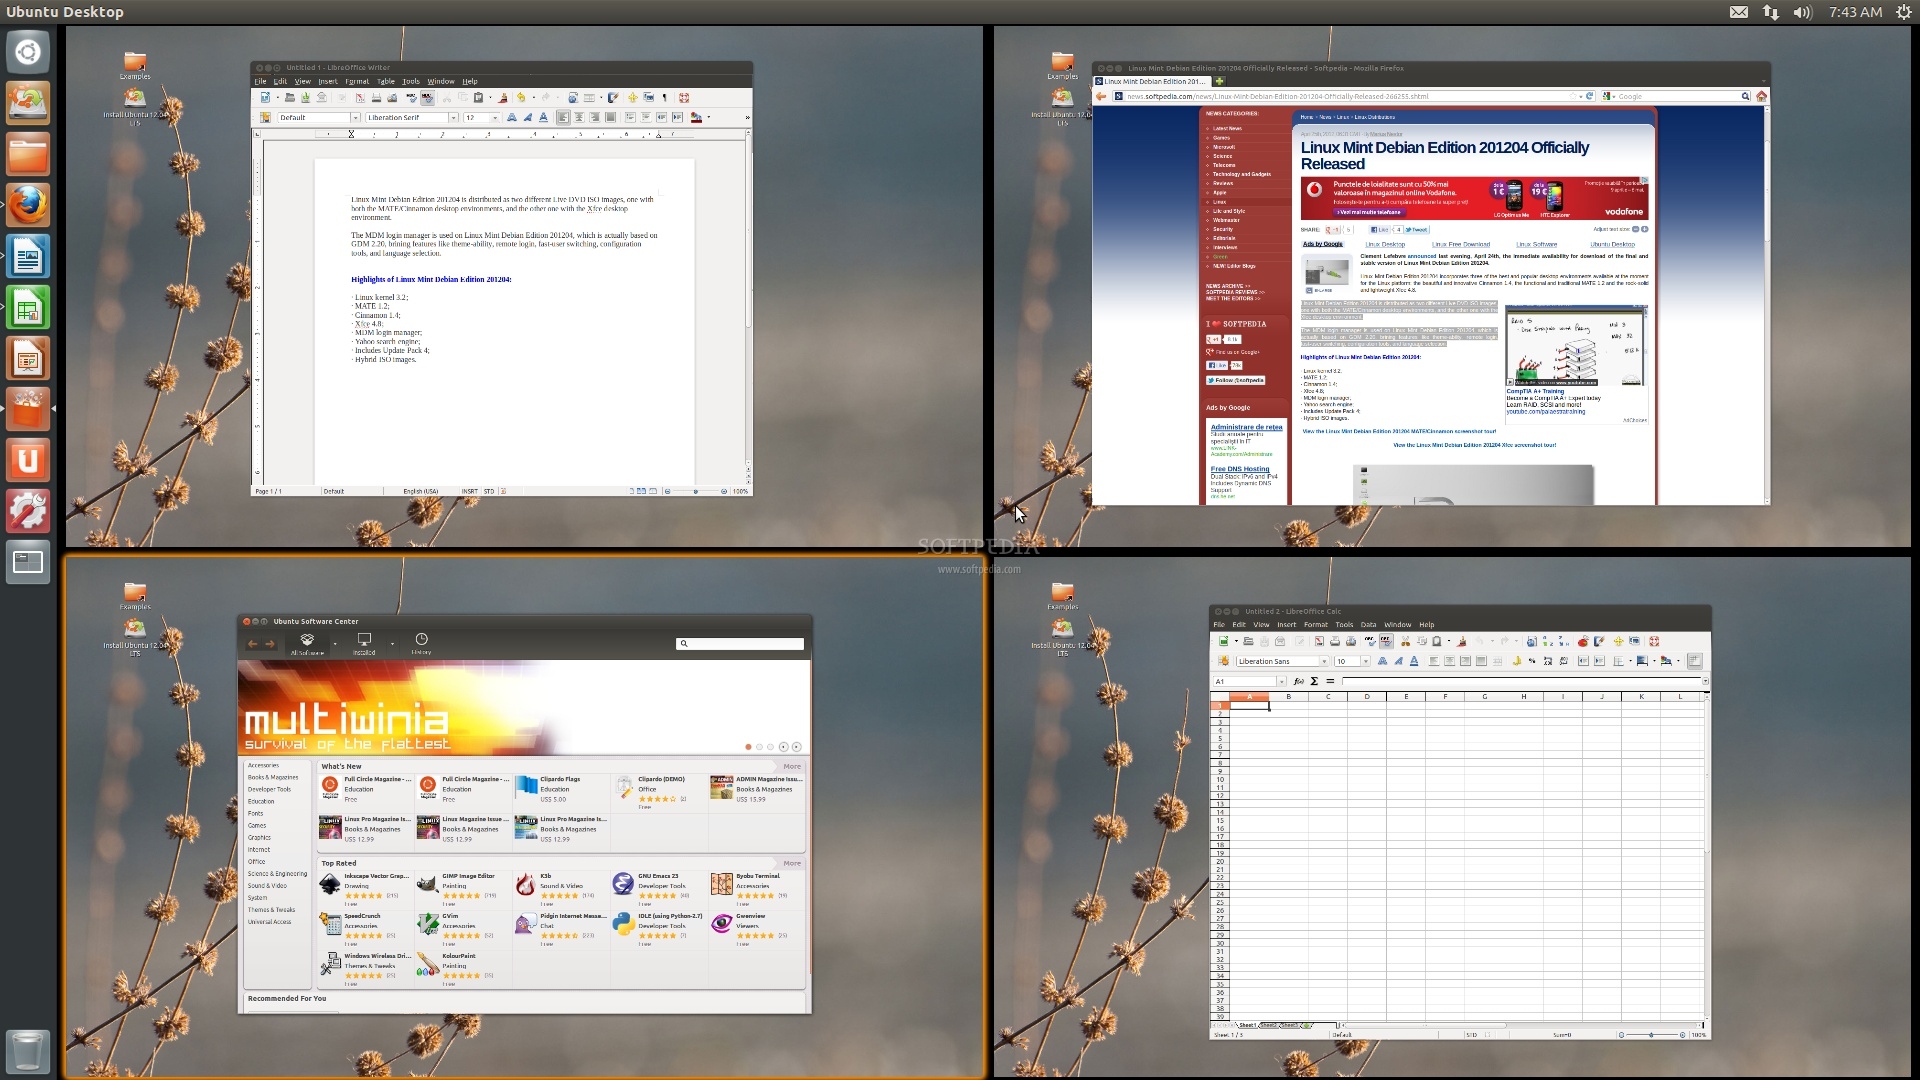Select Books & Magazines category
This screenshot has width=1920, height=1080.
coord(273,777)
